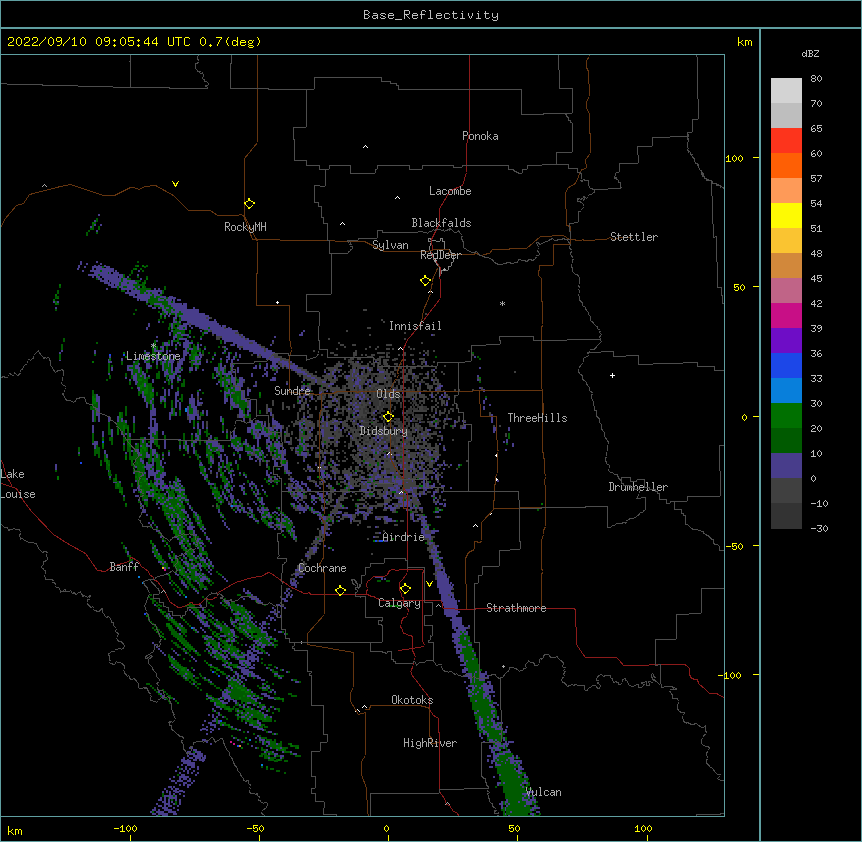Click the RockyMH label on map
Viewport: 862px width, 842px height.
click(x=245, y=227)
